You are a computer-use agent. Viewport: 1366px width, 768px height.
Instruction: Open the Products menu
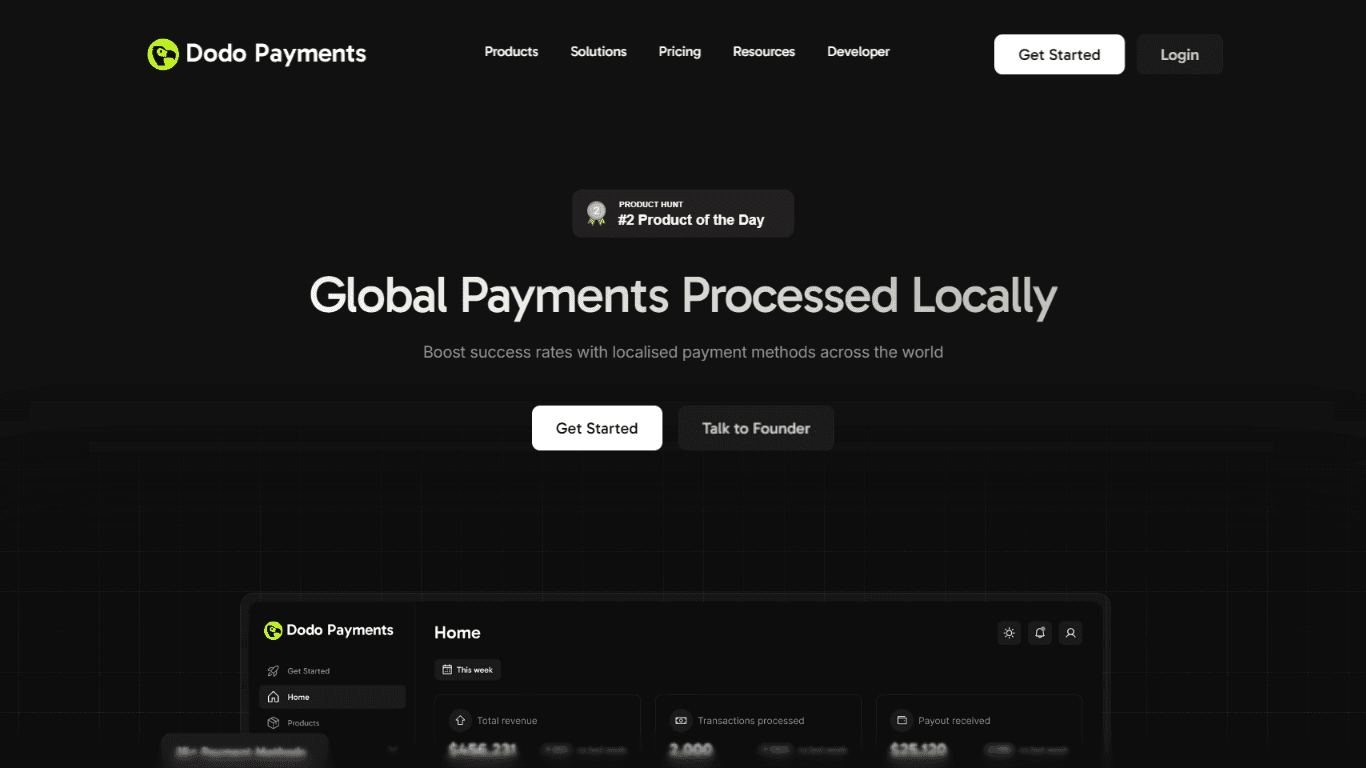tap(511, 52)
